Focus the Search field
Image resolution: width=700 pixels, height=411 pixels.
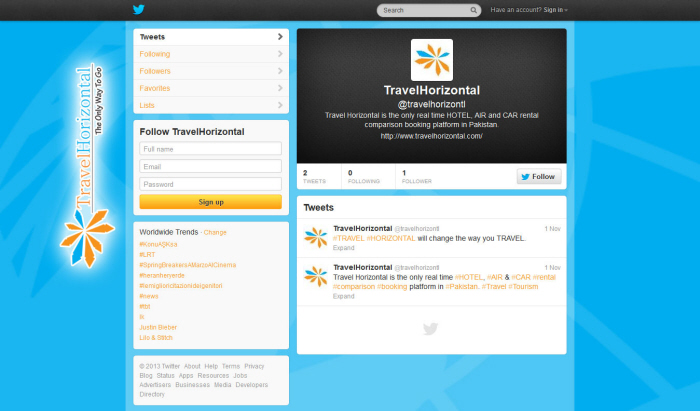point(424,10)
